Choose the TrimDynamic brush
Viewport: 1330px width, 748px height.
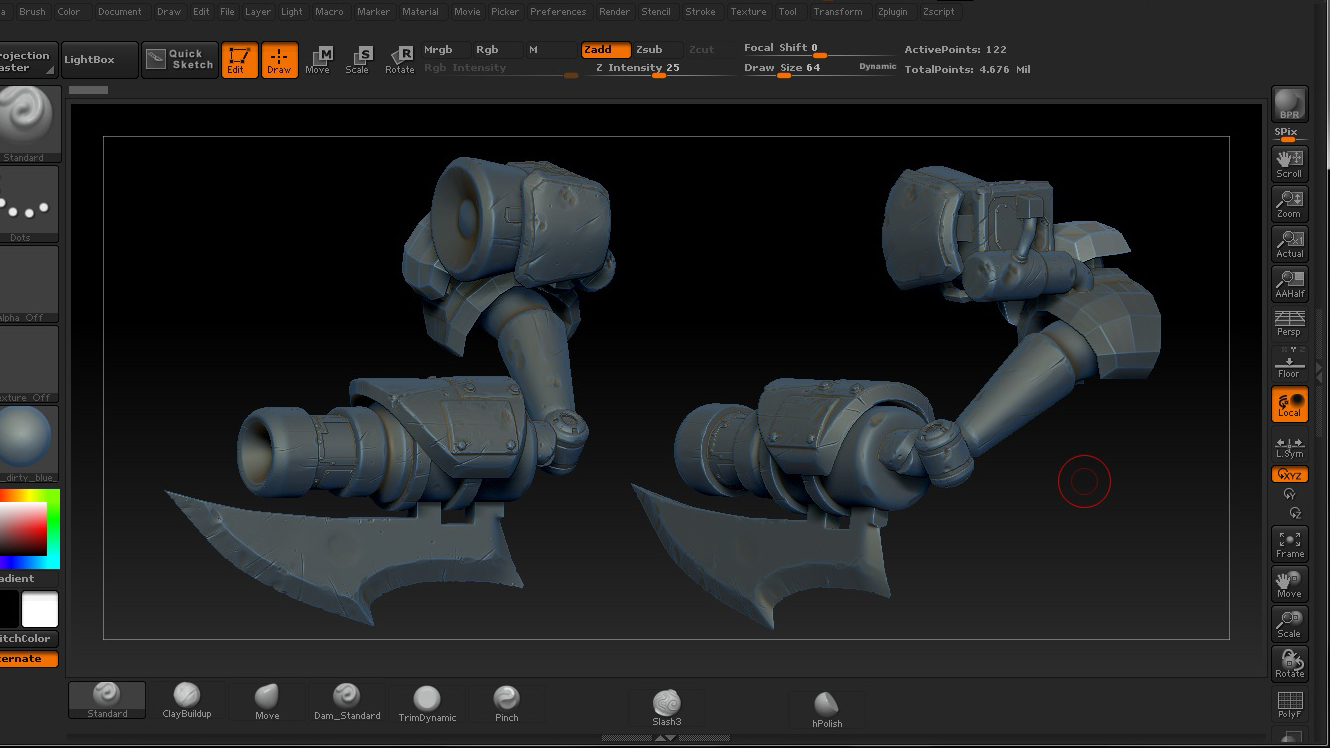[427, 702]
